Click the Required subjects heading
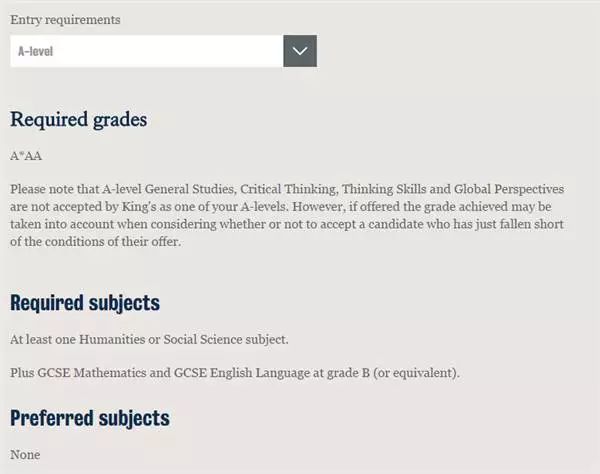 click(85, 303)
